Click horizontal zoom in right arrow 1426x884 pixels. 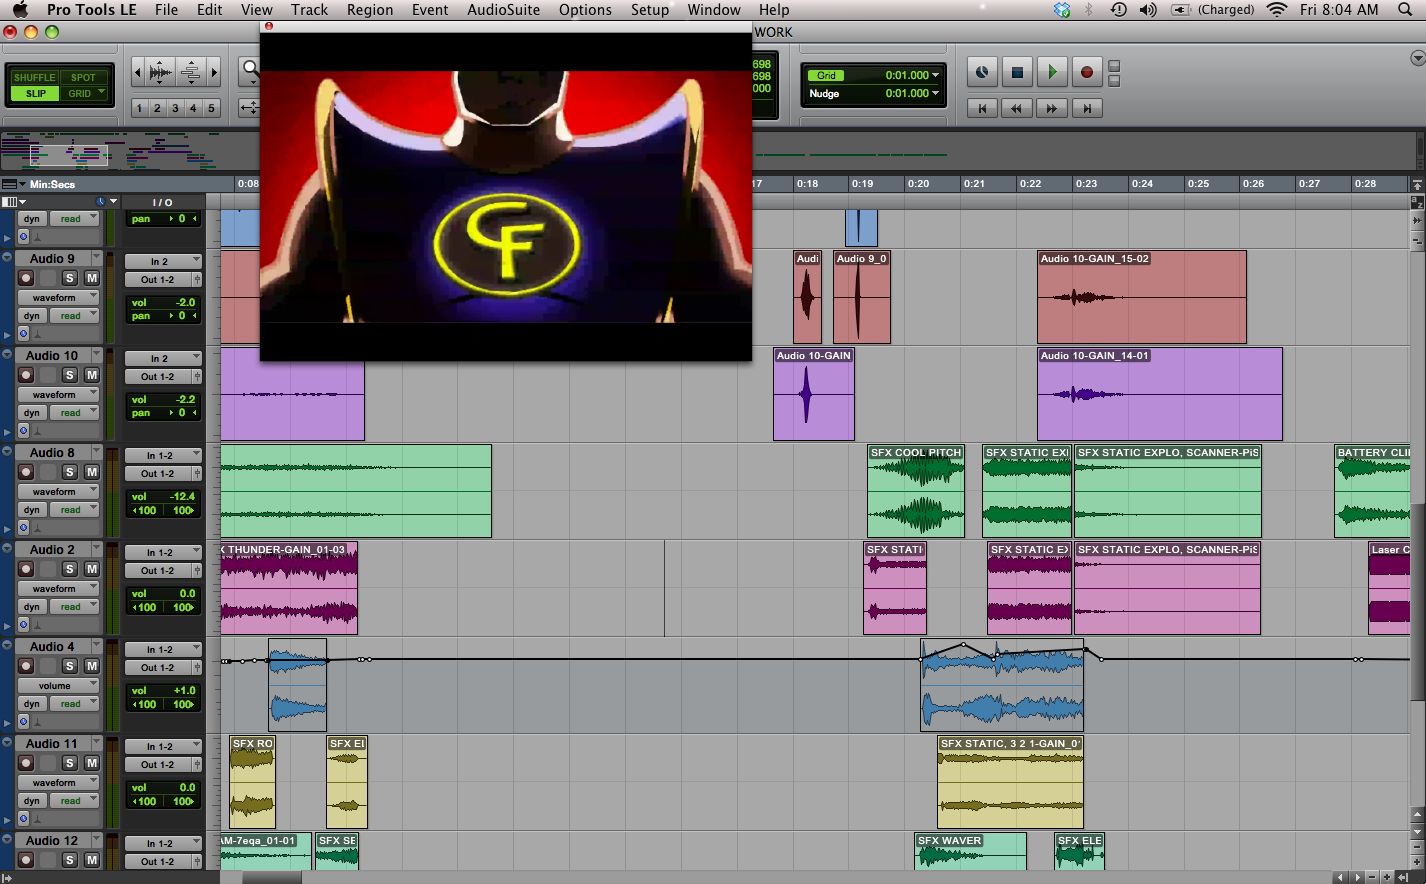214,72
